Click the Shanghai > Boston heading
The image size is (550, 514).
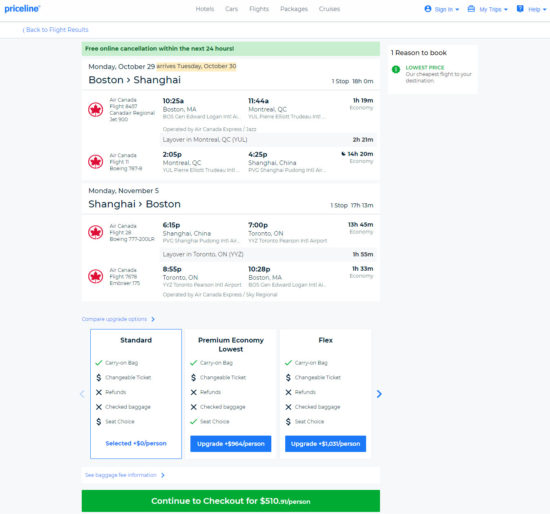pyautogui.click(x=135, y=204)
